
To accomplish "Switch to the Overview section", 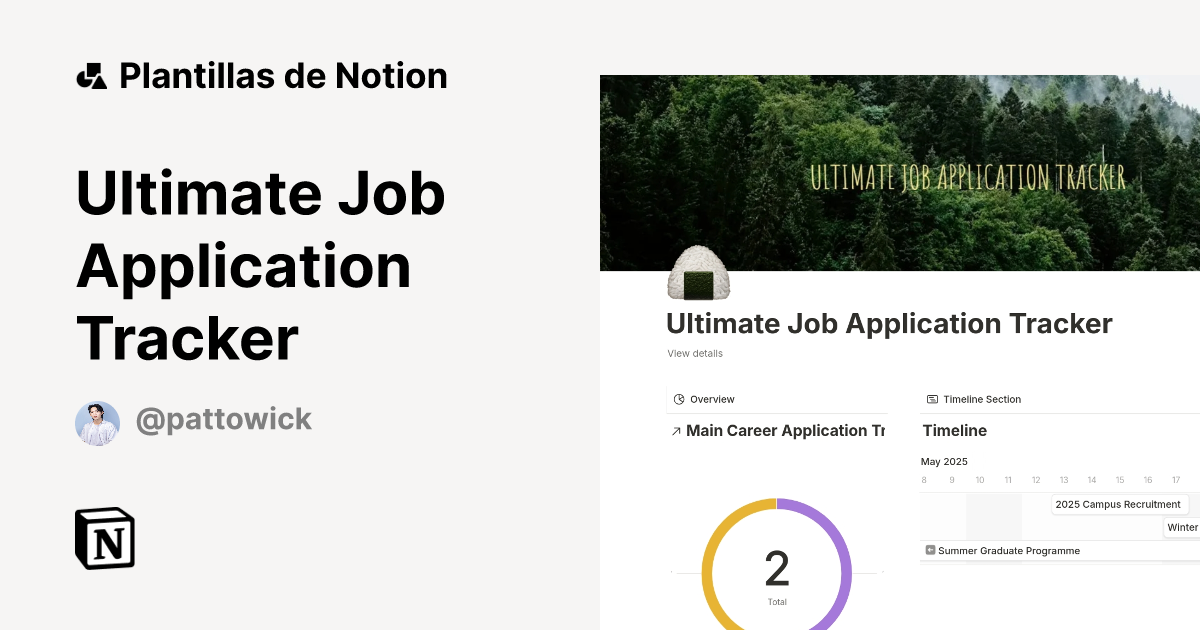I will [710, 399].
